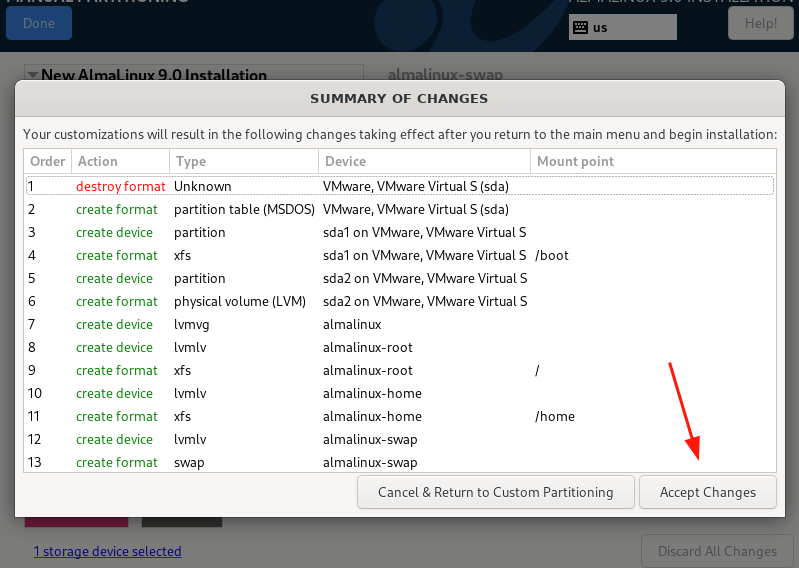Select the swap type cell in row 13

(189, 463)
